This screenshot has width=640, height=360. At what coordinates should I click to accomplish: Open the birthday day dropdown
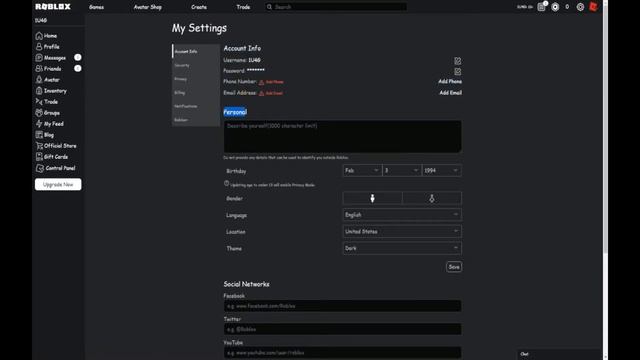pyautogui.click(x=402, y=171)
